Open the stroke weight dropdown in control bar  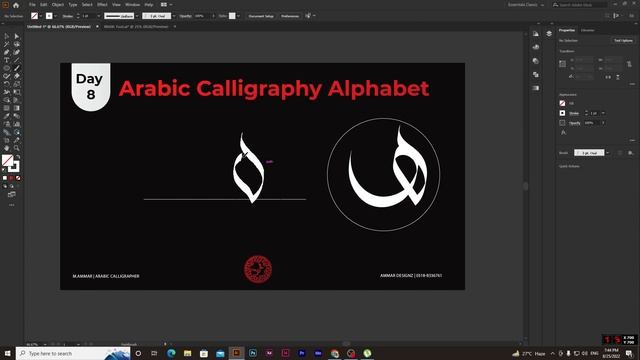tap(99, 16)
